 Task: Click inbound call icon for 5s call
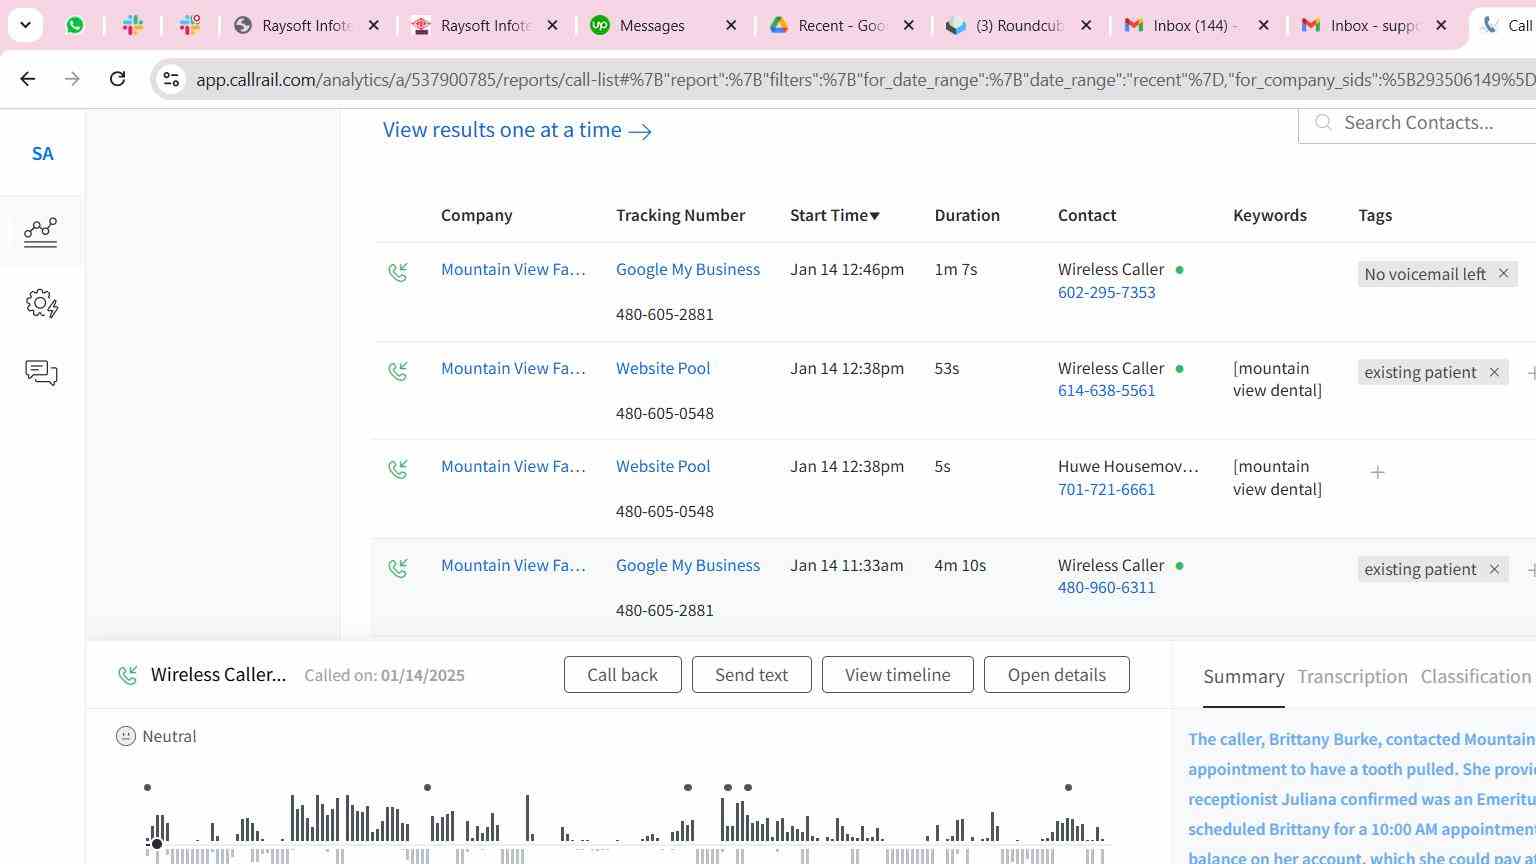[398, 469]
